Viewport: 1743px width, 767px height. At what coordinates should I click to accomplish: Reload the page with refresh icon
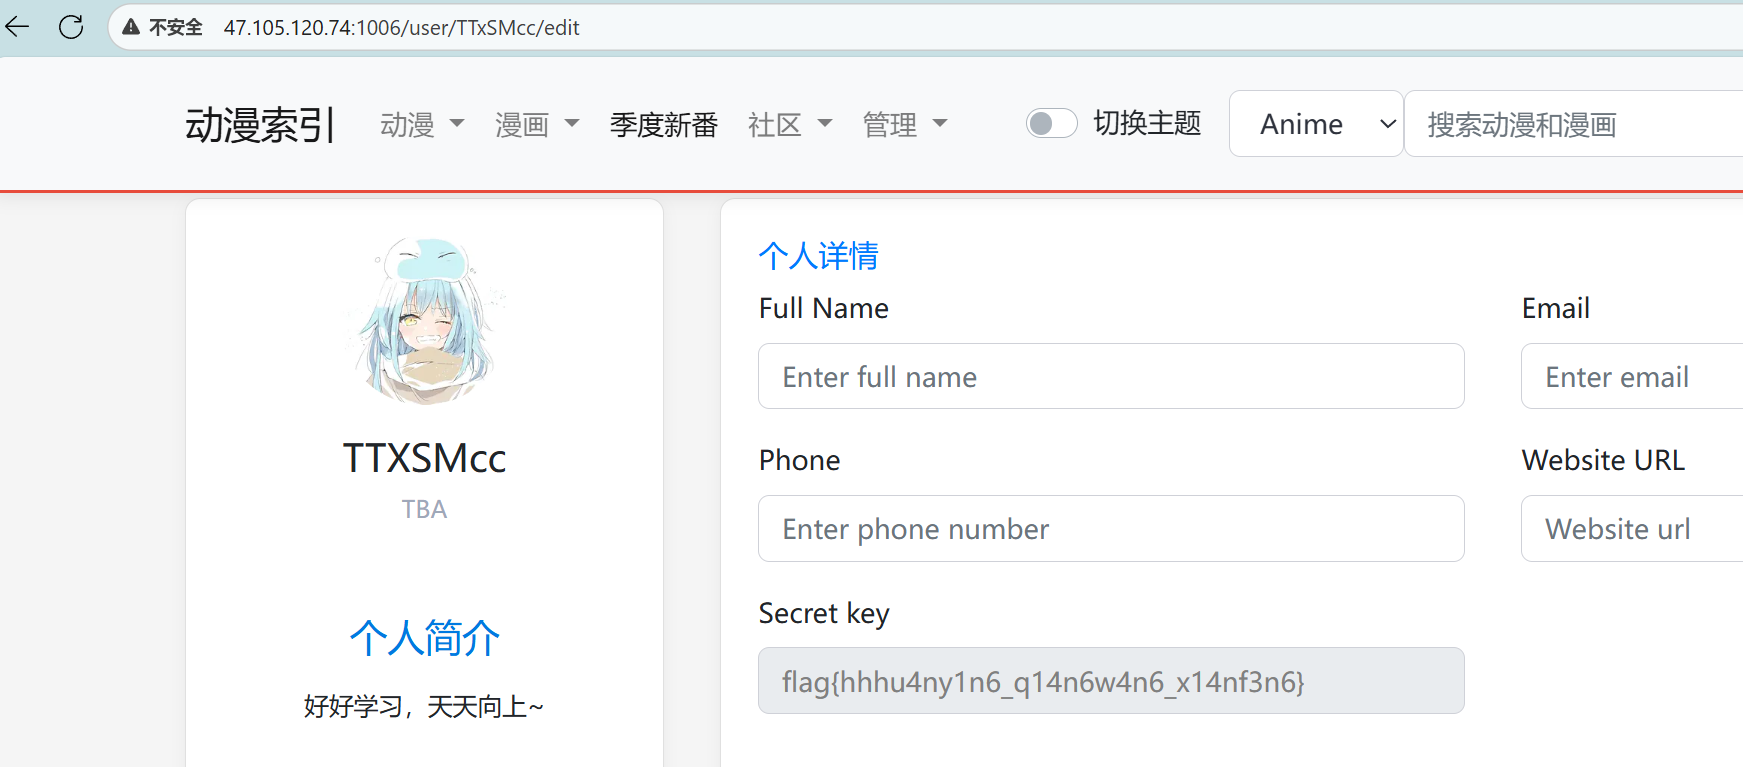71,27
